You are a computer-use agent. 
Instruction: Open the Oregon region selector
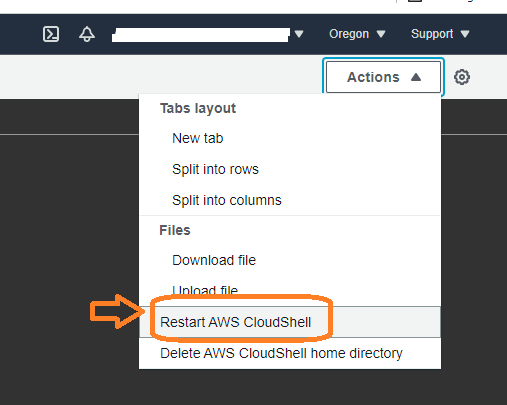pos(357,34)
